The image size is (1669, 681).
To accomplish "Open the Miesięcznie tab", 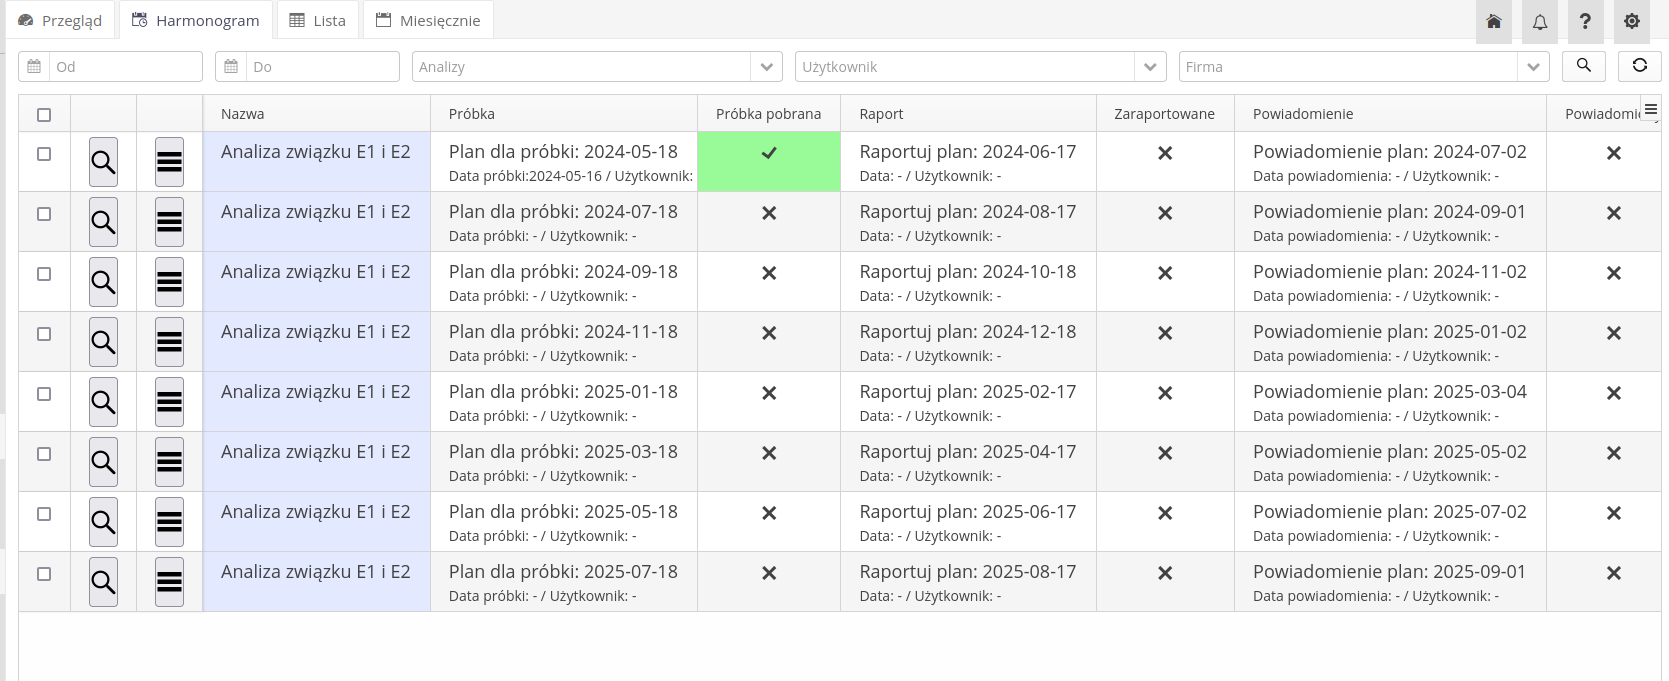I will click(428, 21).
